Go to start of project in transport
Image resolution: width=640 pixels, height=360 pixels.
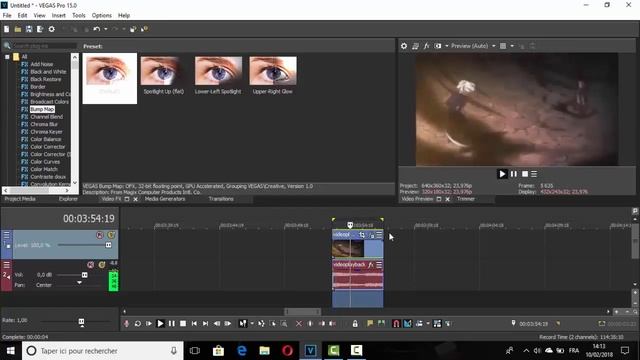tap(194, 324)
